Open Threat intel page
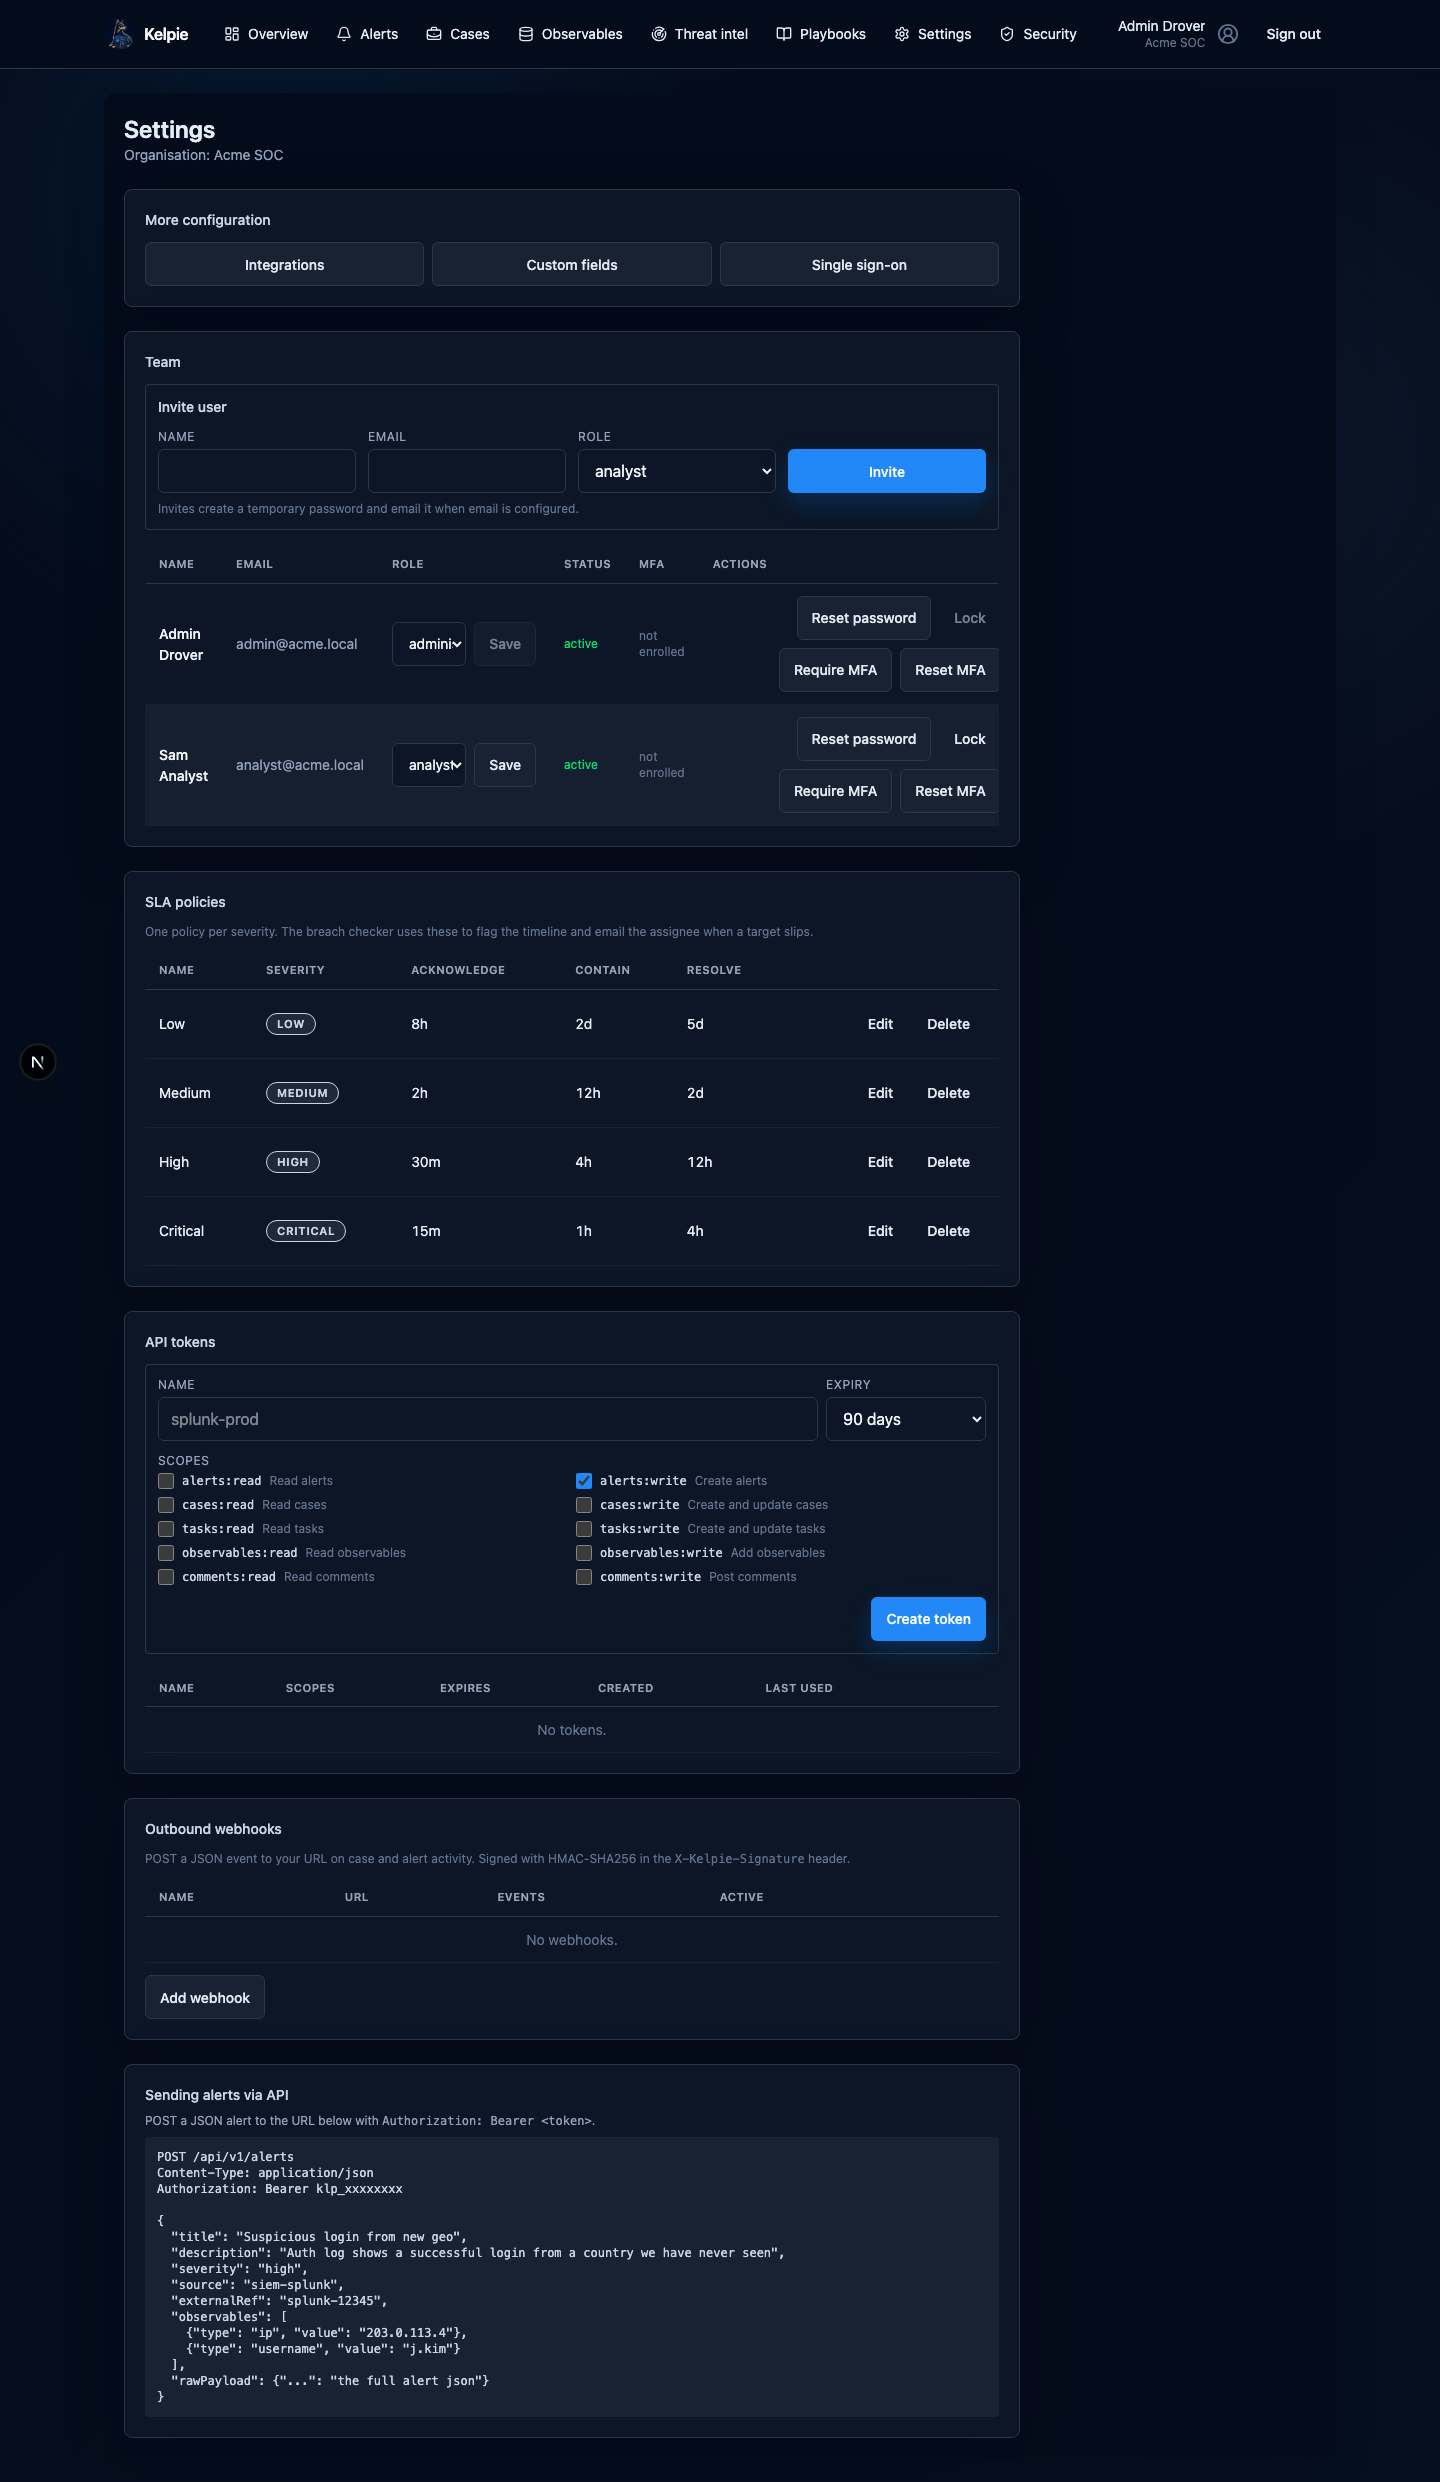The image size is (1440, 2482). [x=700, y=34]
